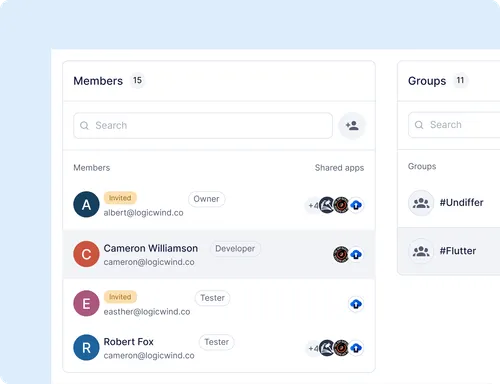The image size is (500, 384).
Task: Click the Invited tag on albert's row
Action: [x=120, y=198]
